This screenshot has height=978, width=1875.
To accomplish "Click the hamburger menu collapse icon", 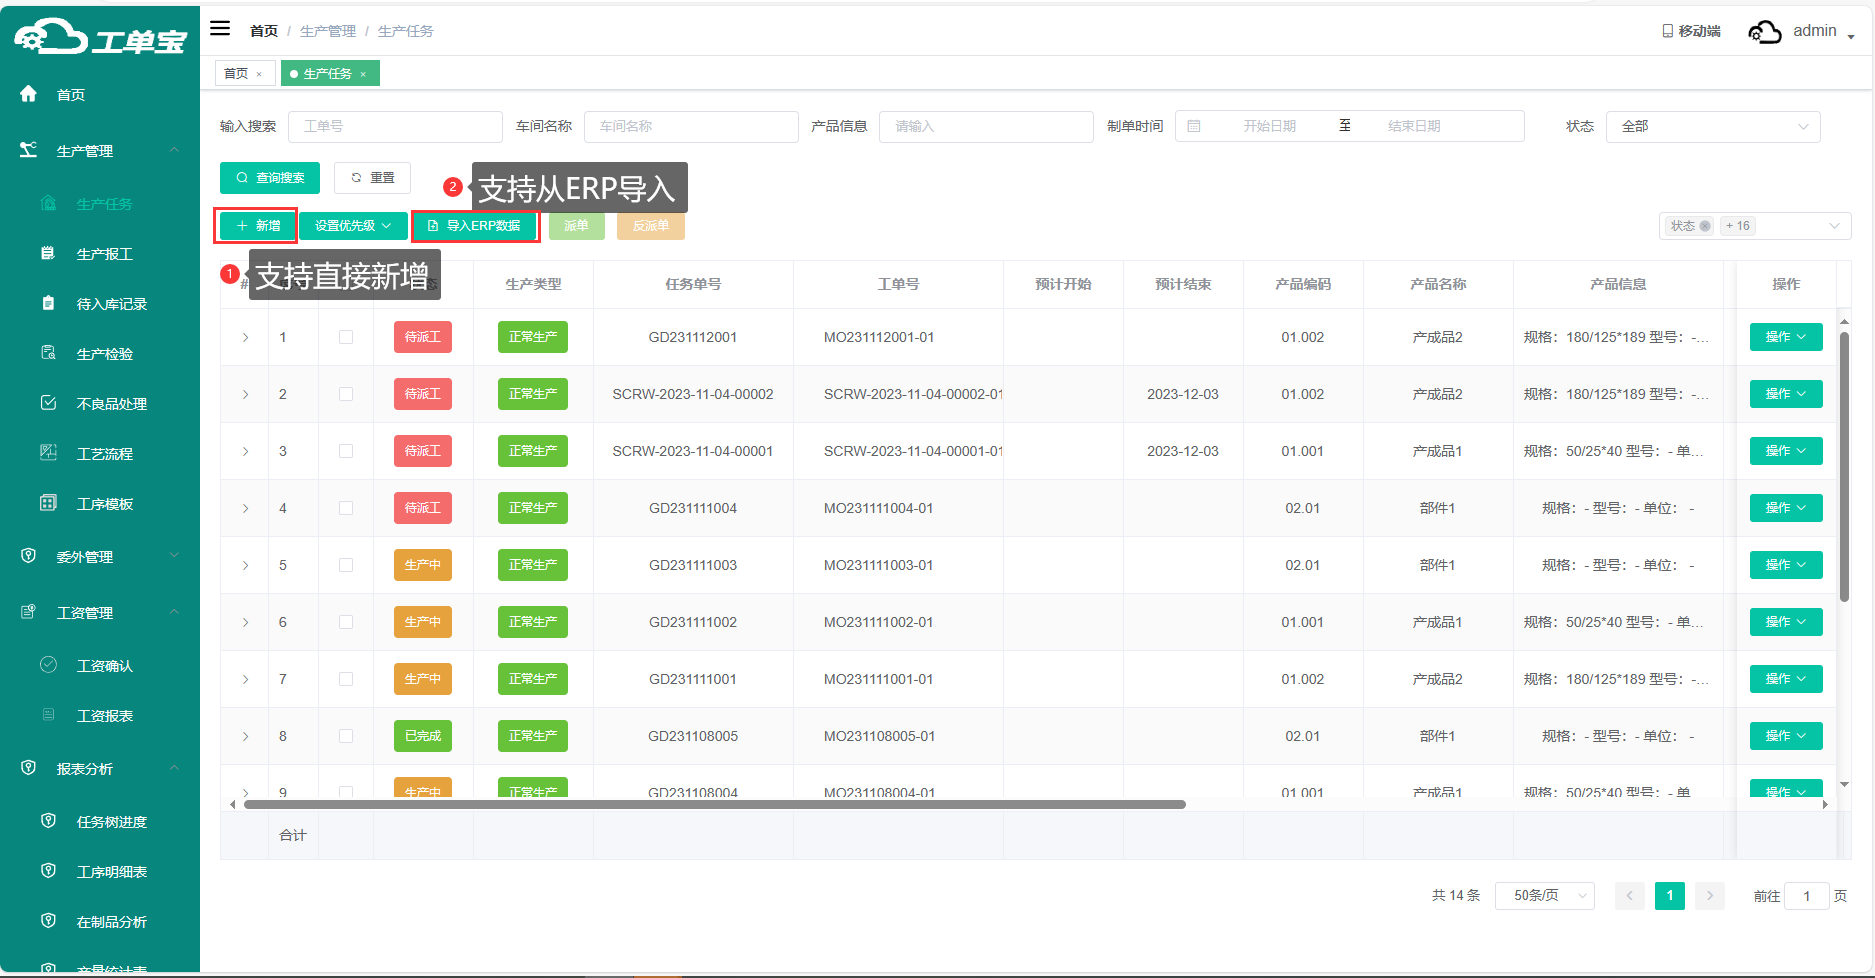I will click(x=220, y=29).
